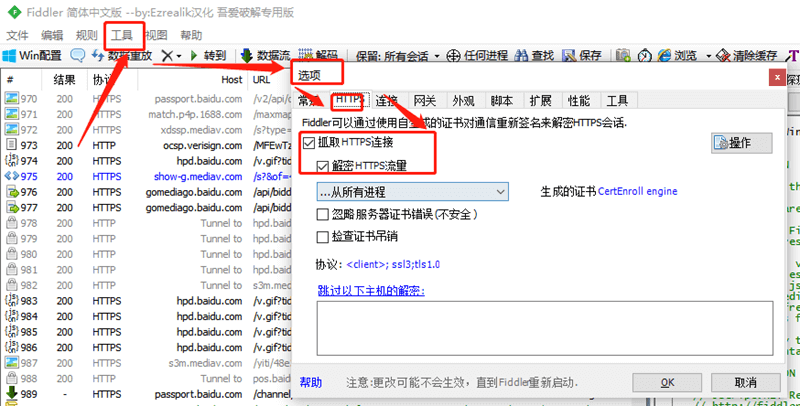Switch to the 外观 tab
The width and height of the screenshot is (800, 406).
tap(463, 100)
